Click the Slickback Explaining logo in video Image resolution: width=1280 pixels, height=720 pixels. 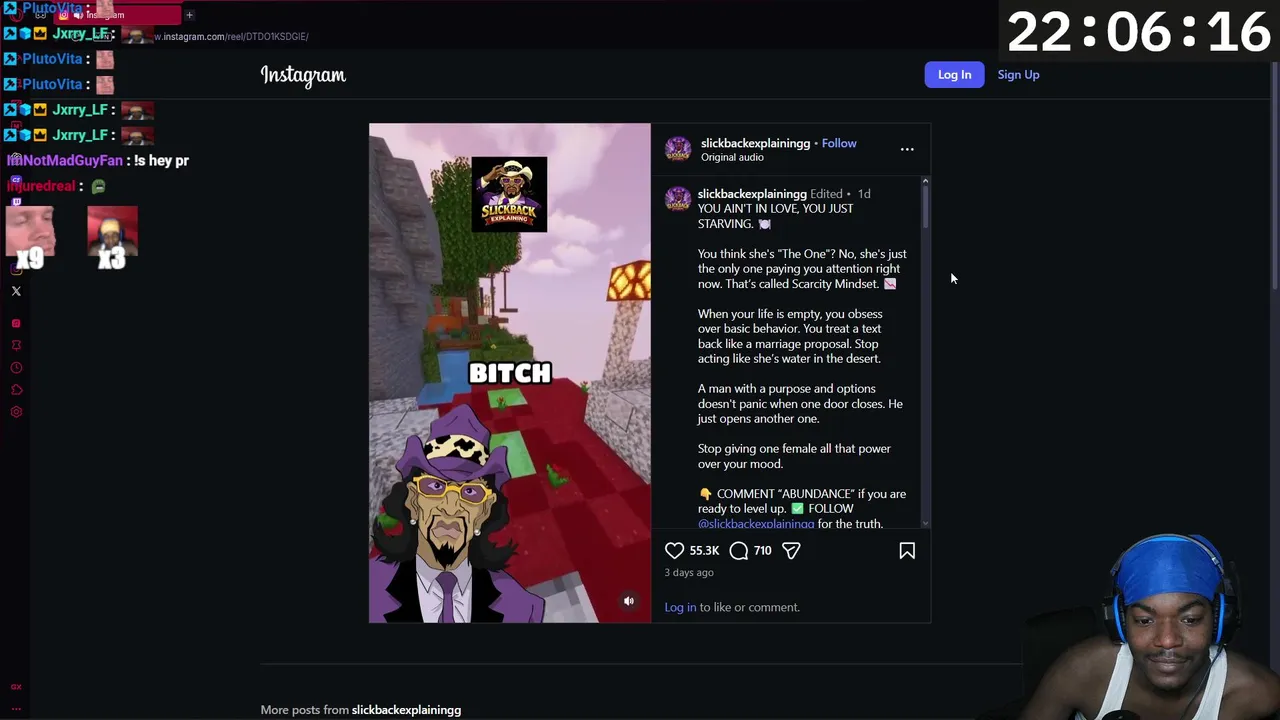(x=509, y=194)
